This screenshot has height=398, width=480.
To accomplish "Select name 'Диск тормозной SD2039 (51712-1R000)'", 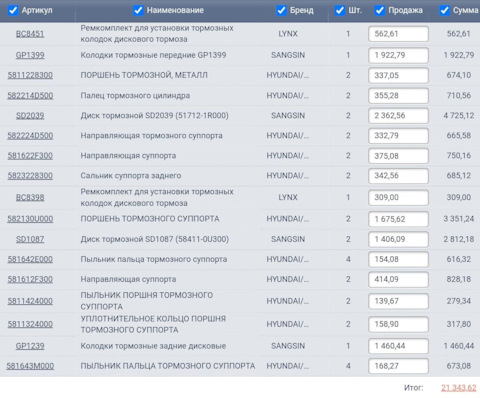I will (155, 116).
